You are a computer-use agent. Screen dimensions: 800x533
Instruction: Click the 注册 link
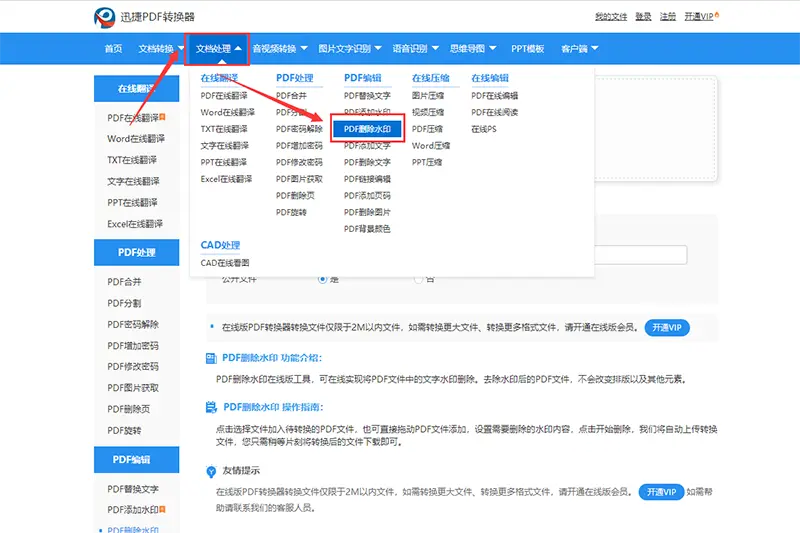(667, 16)
